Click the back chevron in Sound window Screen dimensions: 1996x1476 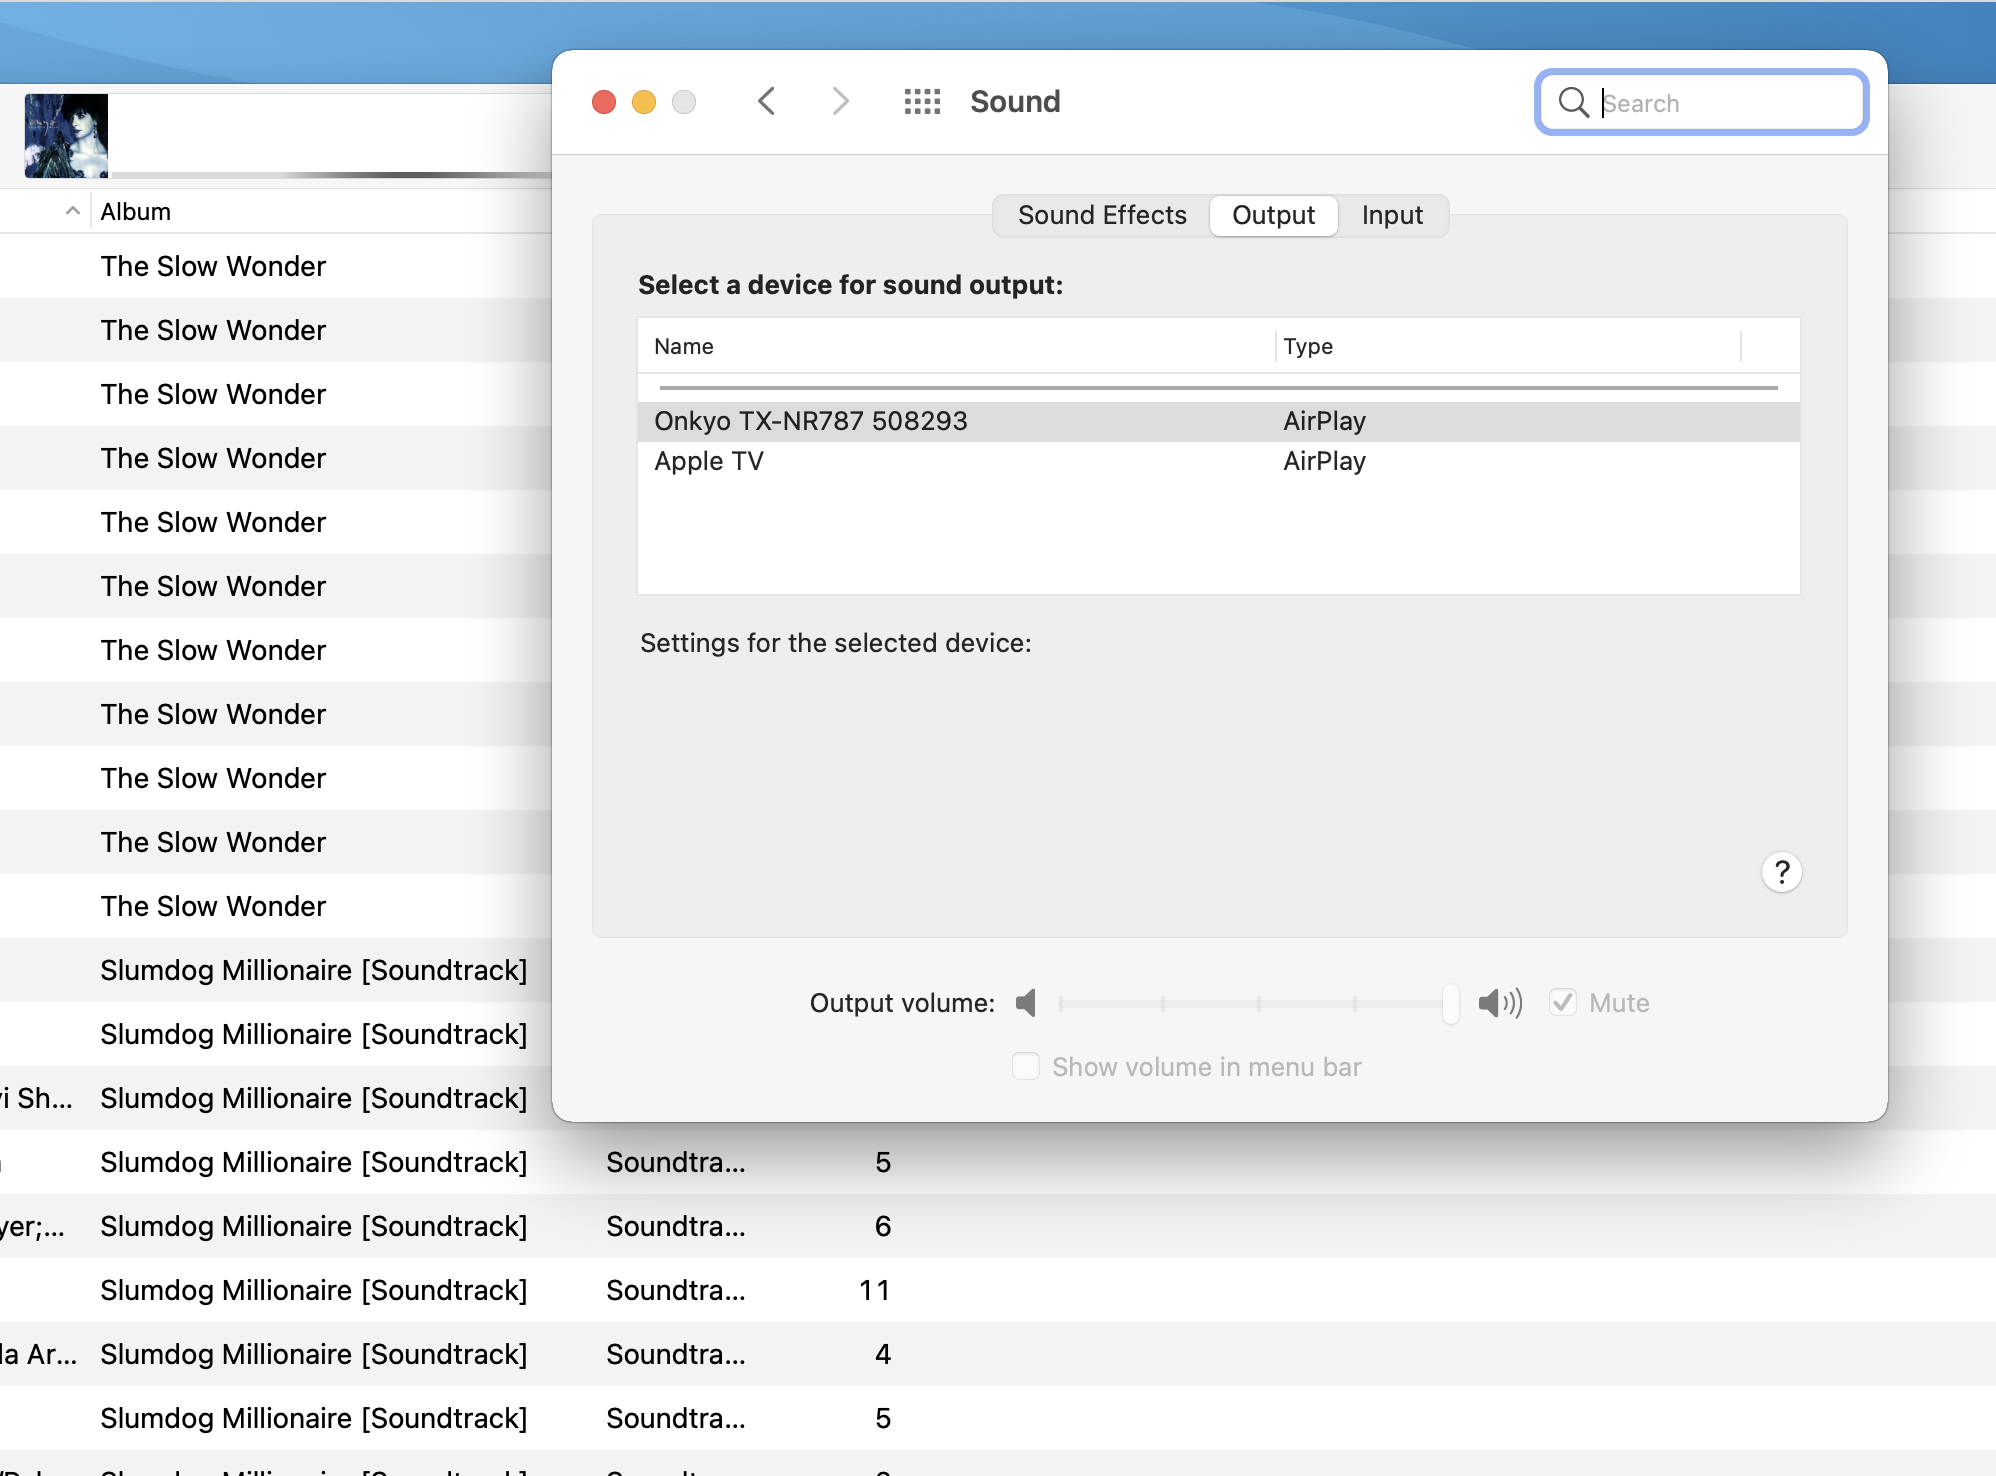click(767, 101)
